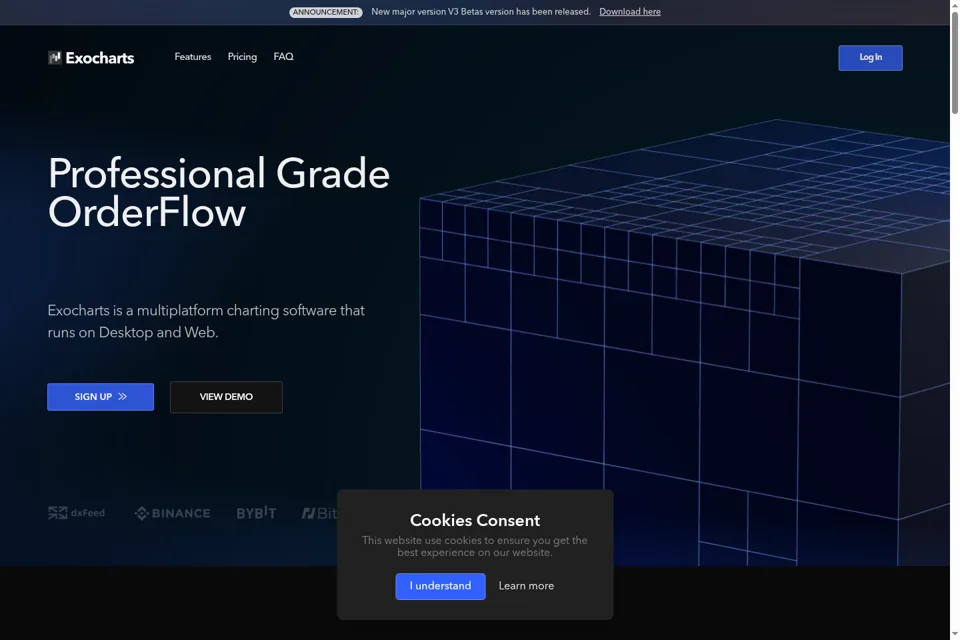This screenshot has height=640, width=960.
Task: Click the ANNOUNCEMENT badge
Action: coord(326,12)
